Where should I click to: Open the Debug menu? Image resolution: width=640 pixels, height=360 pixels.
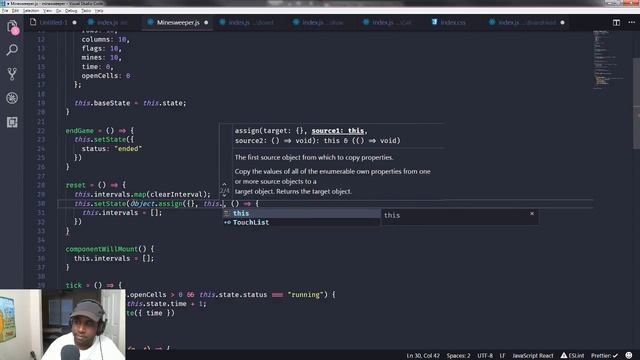[71, 11]
